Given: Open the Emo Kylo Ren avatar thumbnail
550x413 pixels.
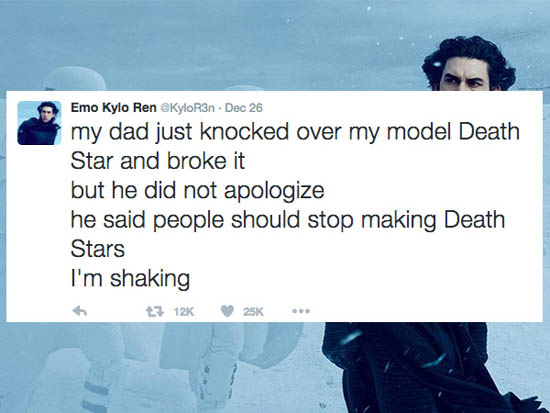Looking at the screenshot, I should tap(39, 123).
